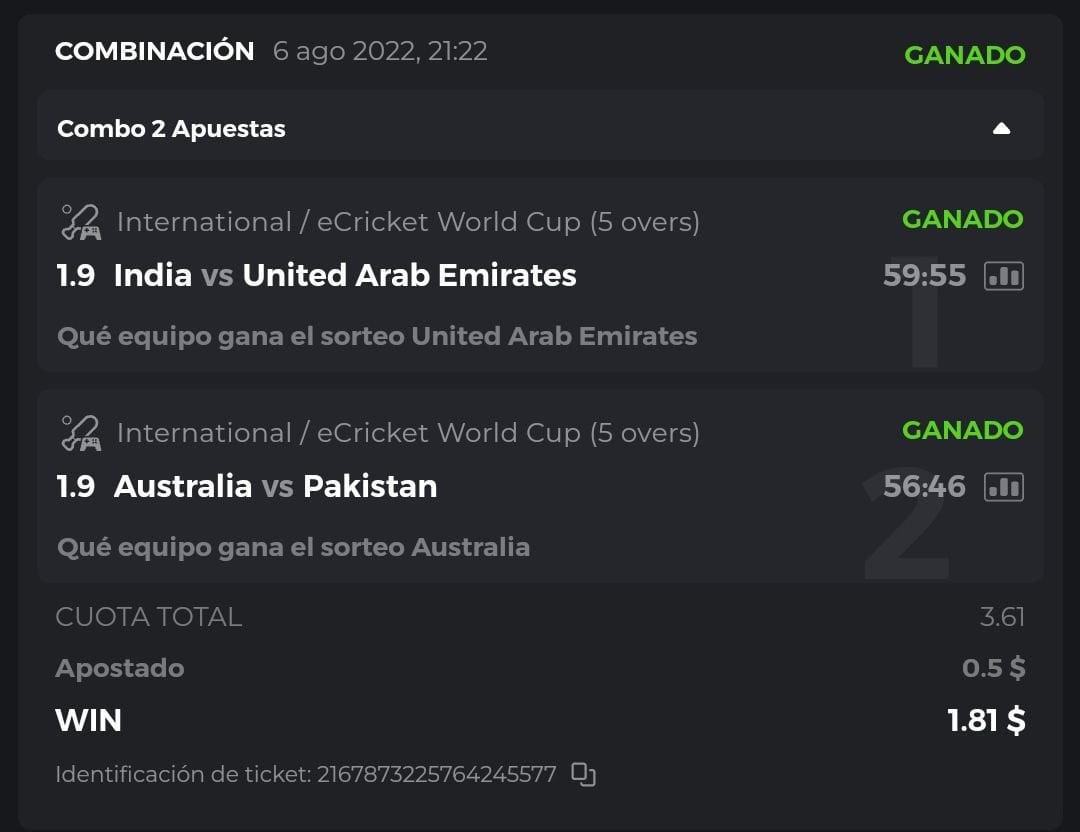The height and width of the screenshot is (832, 1080).
Task: Click the United Arab Emirates toss selection
Action: coord(554,336)
